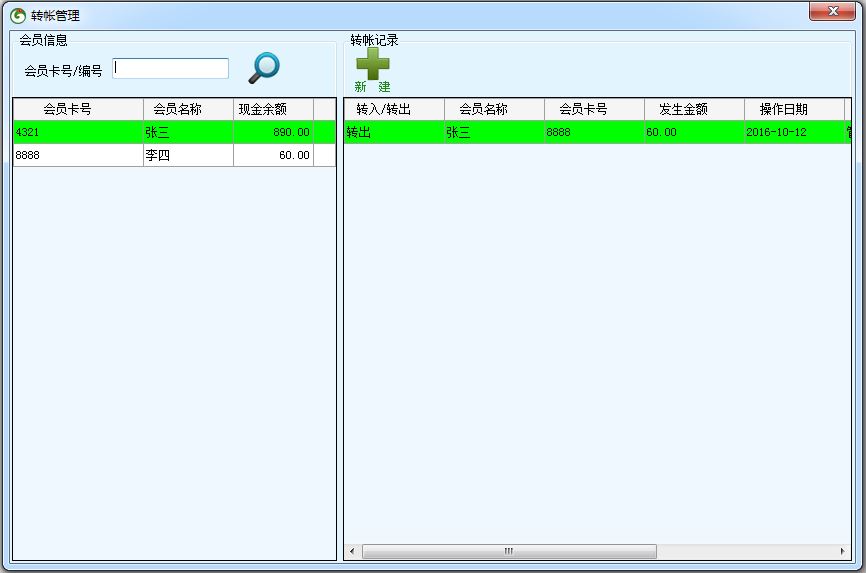The width and height of the screenshot is (866, 573).
Task: Close the 转帐管理 window
Action: point(832,11)
